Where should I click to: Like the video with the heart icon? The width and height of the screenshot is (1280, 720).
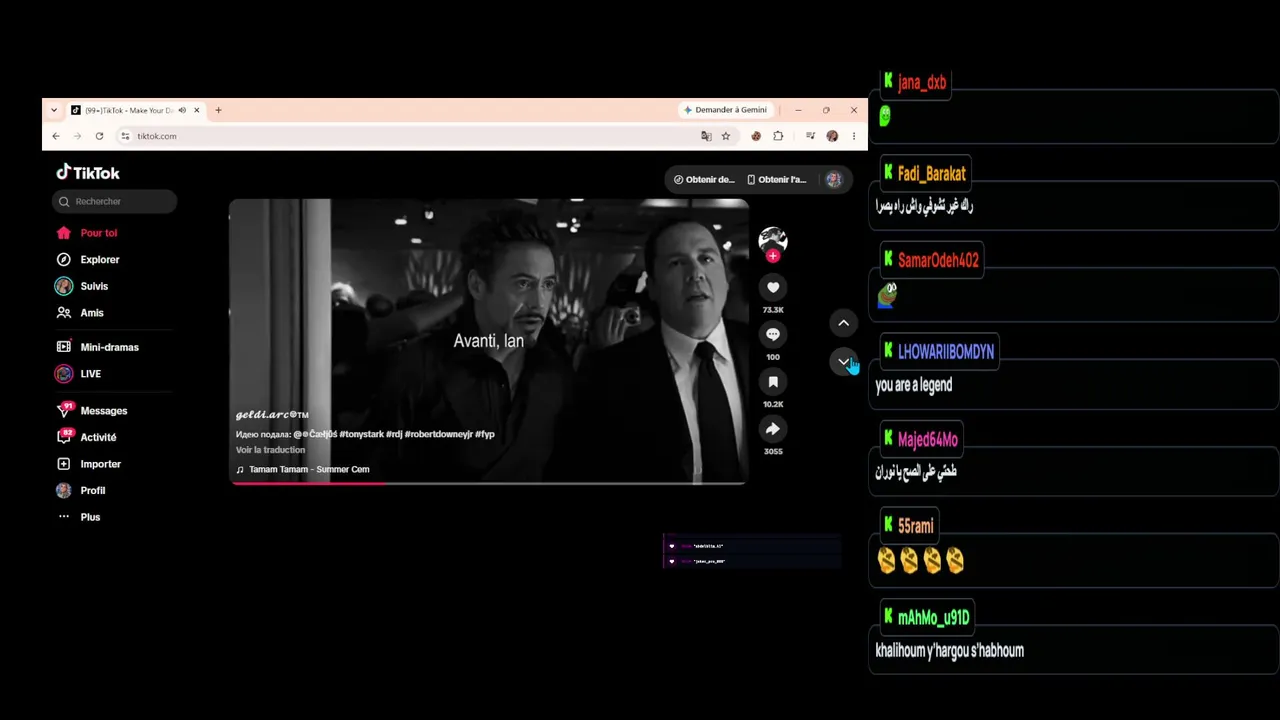click(773, 287)
